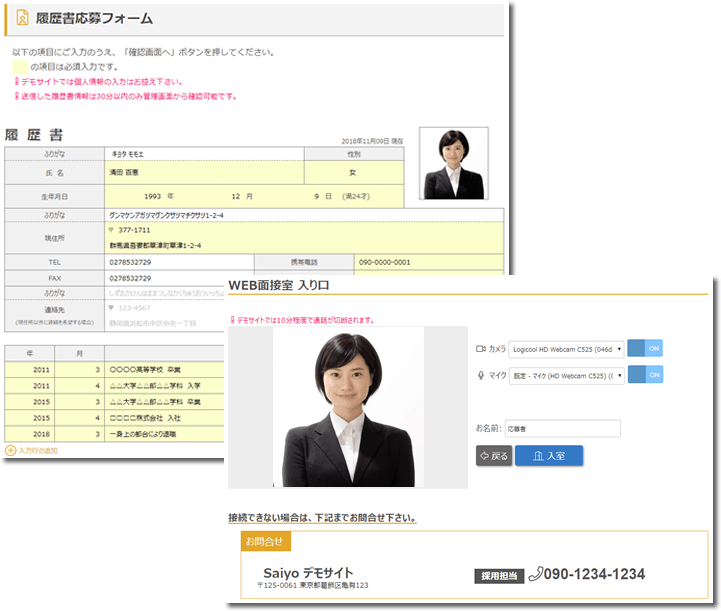Toggle the camera ON switch
This screenshot has height=611, width=721.
[x=645, y=349]
